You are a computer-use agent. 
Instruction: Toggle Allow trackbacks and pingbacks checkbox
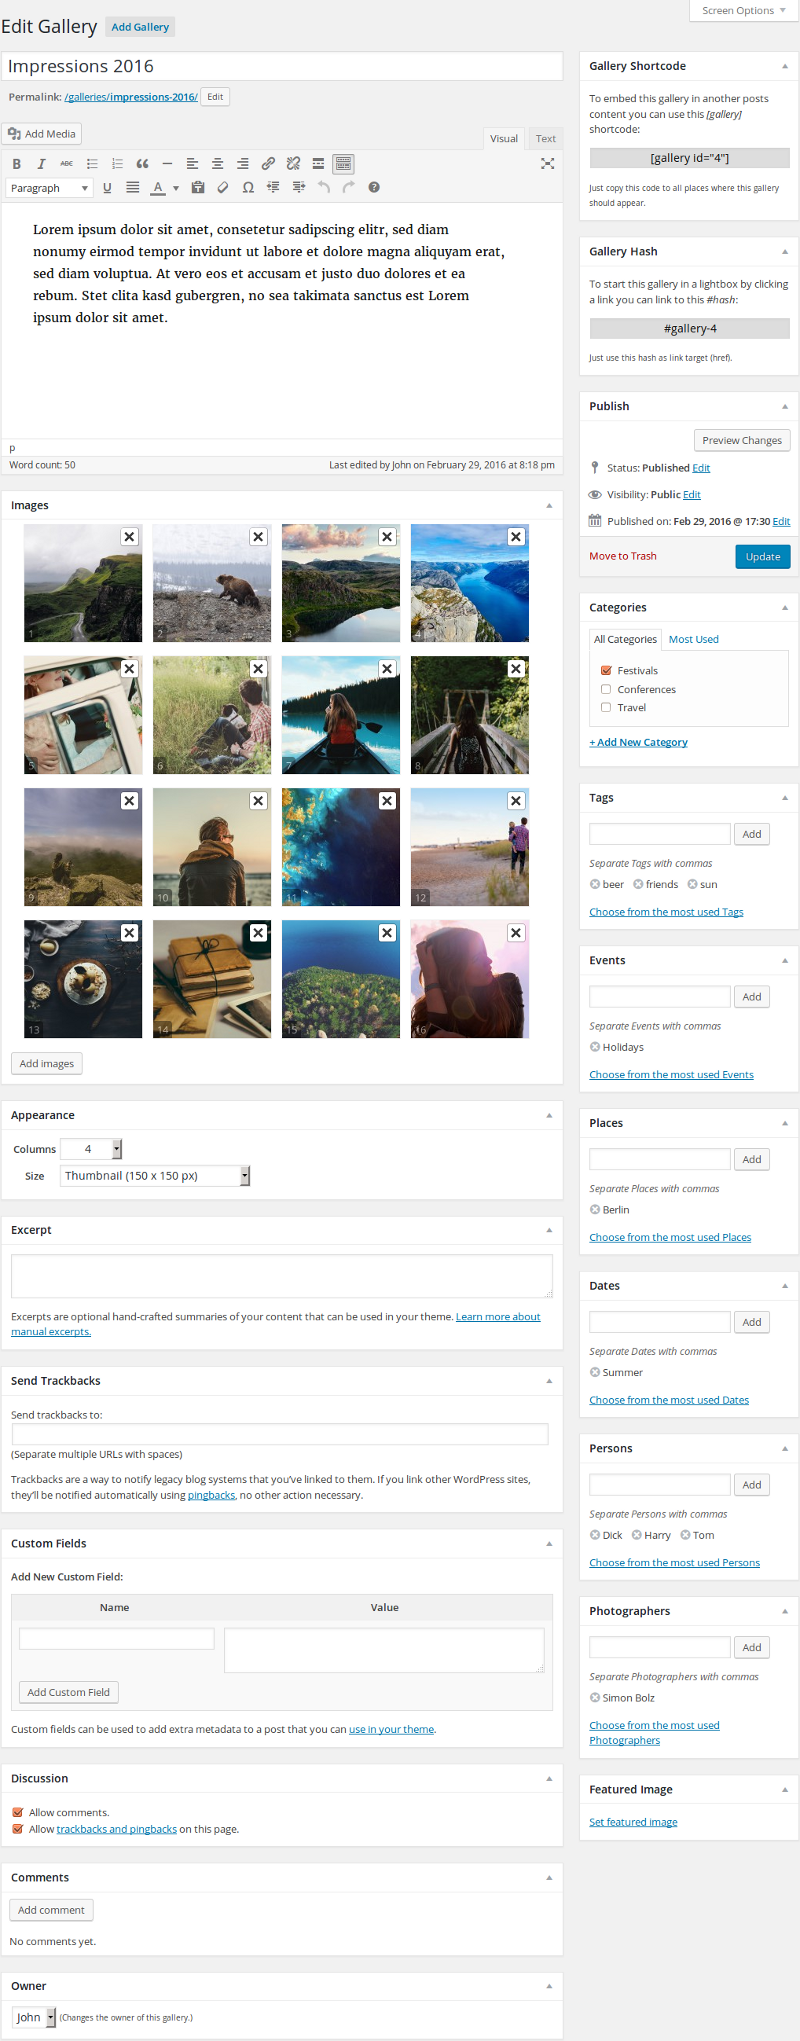click(x=18, y=1829)
